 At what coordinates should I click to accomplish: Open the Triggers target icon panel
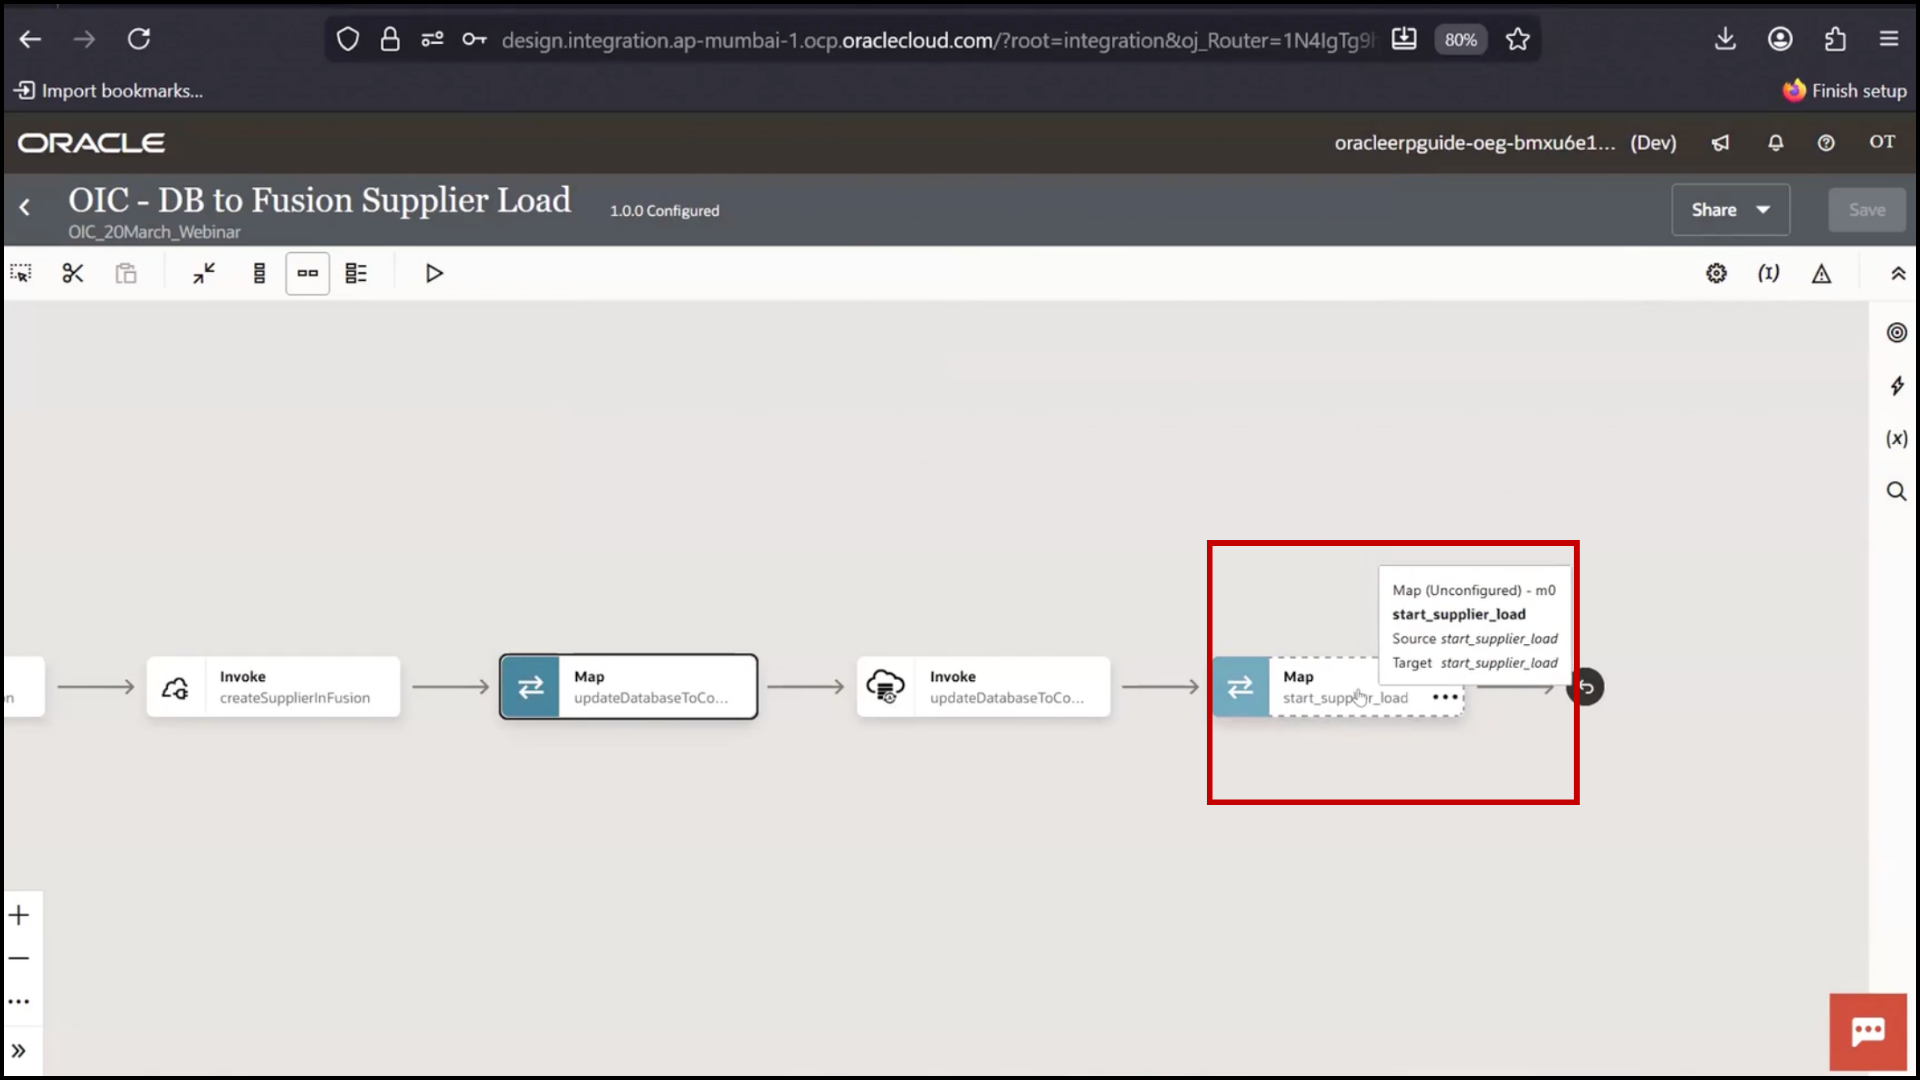pos(1896,333)
